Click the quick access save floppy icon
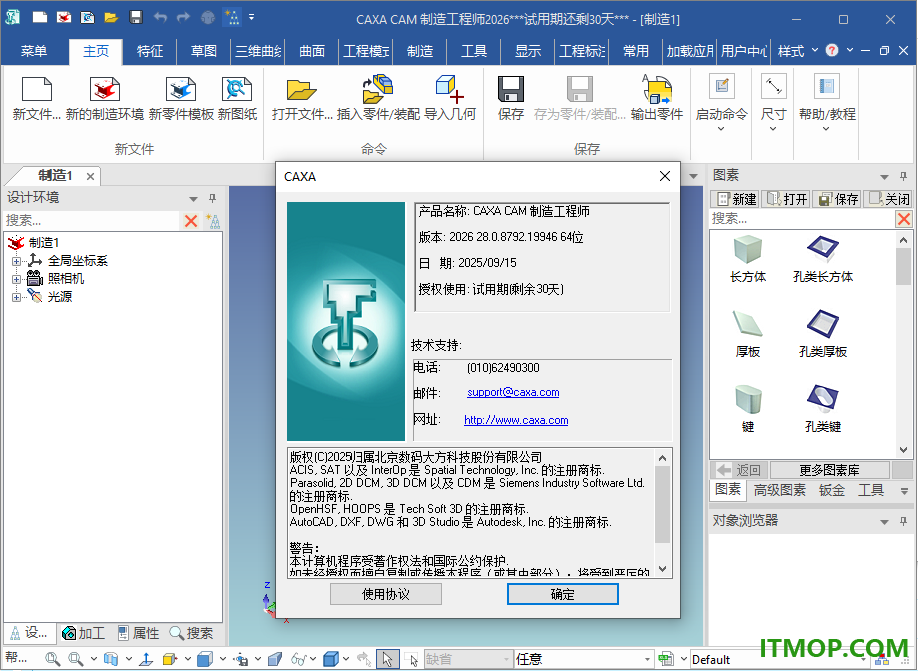This screenshot has height=671, width=918. (x=136, y=17)
